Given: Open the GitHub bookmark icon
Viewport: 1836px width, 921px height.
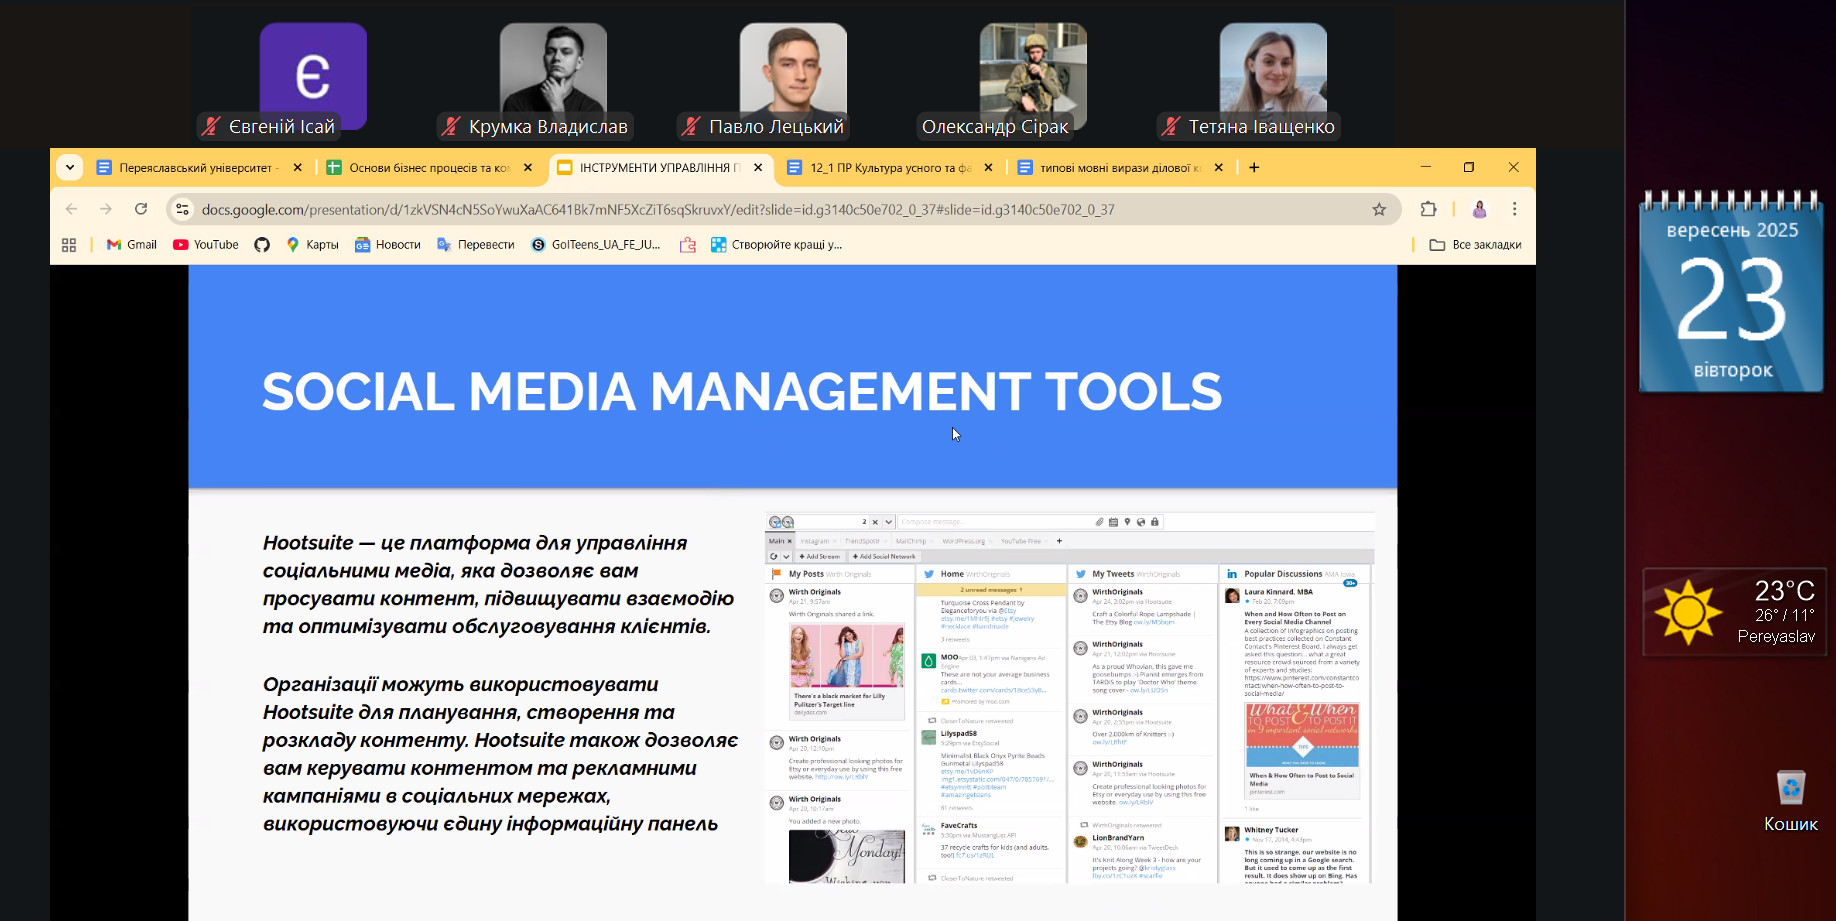Looking at the screenshot, I should click(x=262, y=245).
